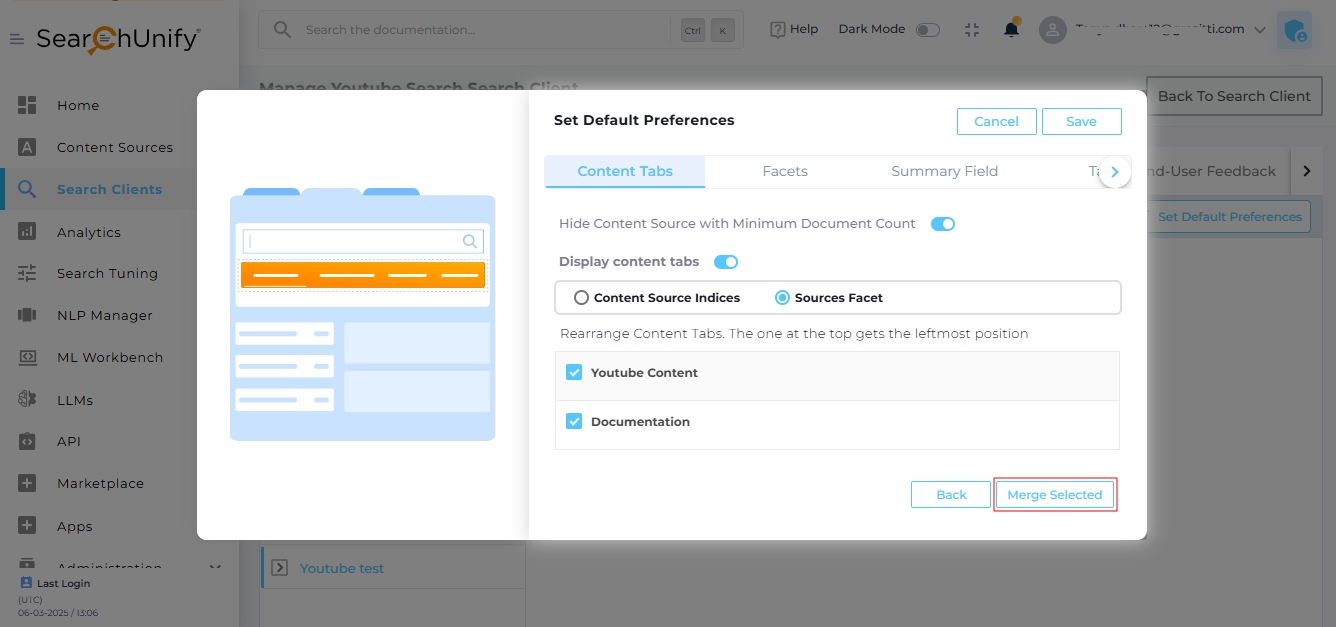Toggle Dark Mode switch
1336x627 pixels.
point(927,30)
